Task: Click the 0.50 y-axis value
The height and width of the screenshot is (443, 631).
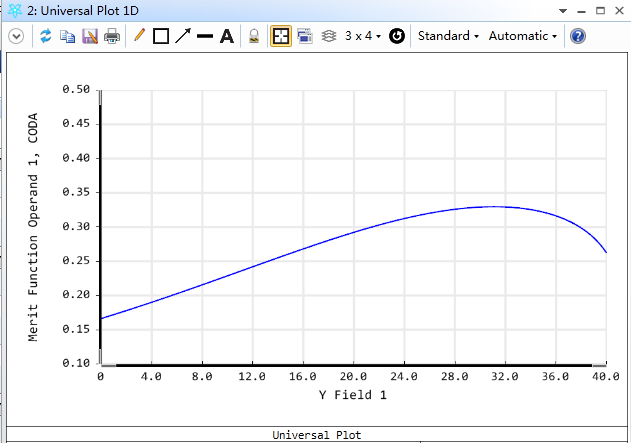Action: [x=76, y=89]
